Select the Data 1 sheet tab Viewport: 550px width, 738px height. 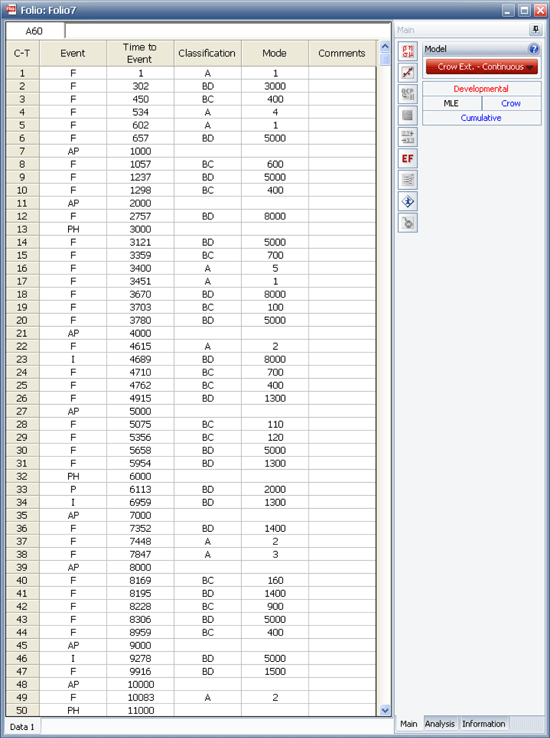(x=22, y=727)
